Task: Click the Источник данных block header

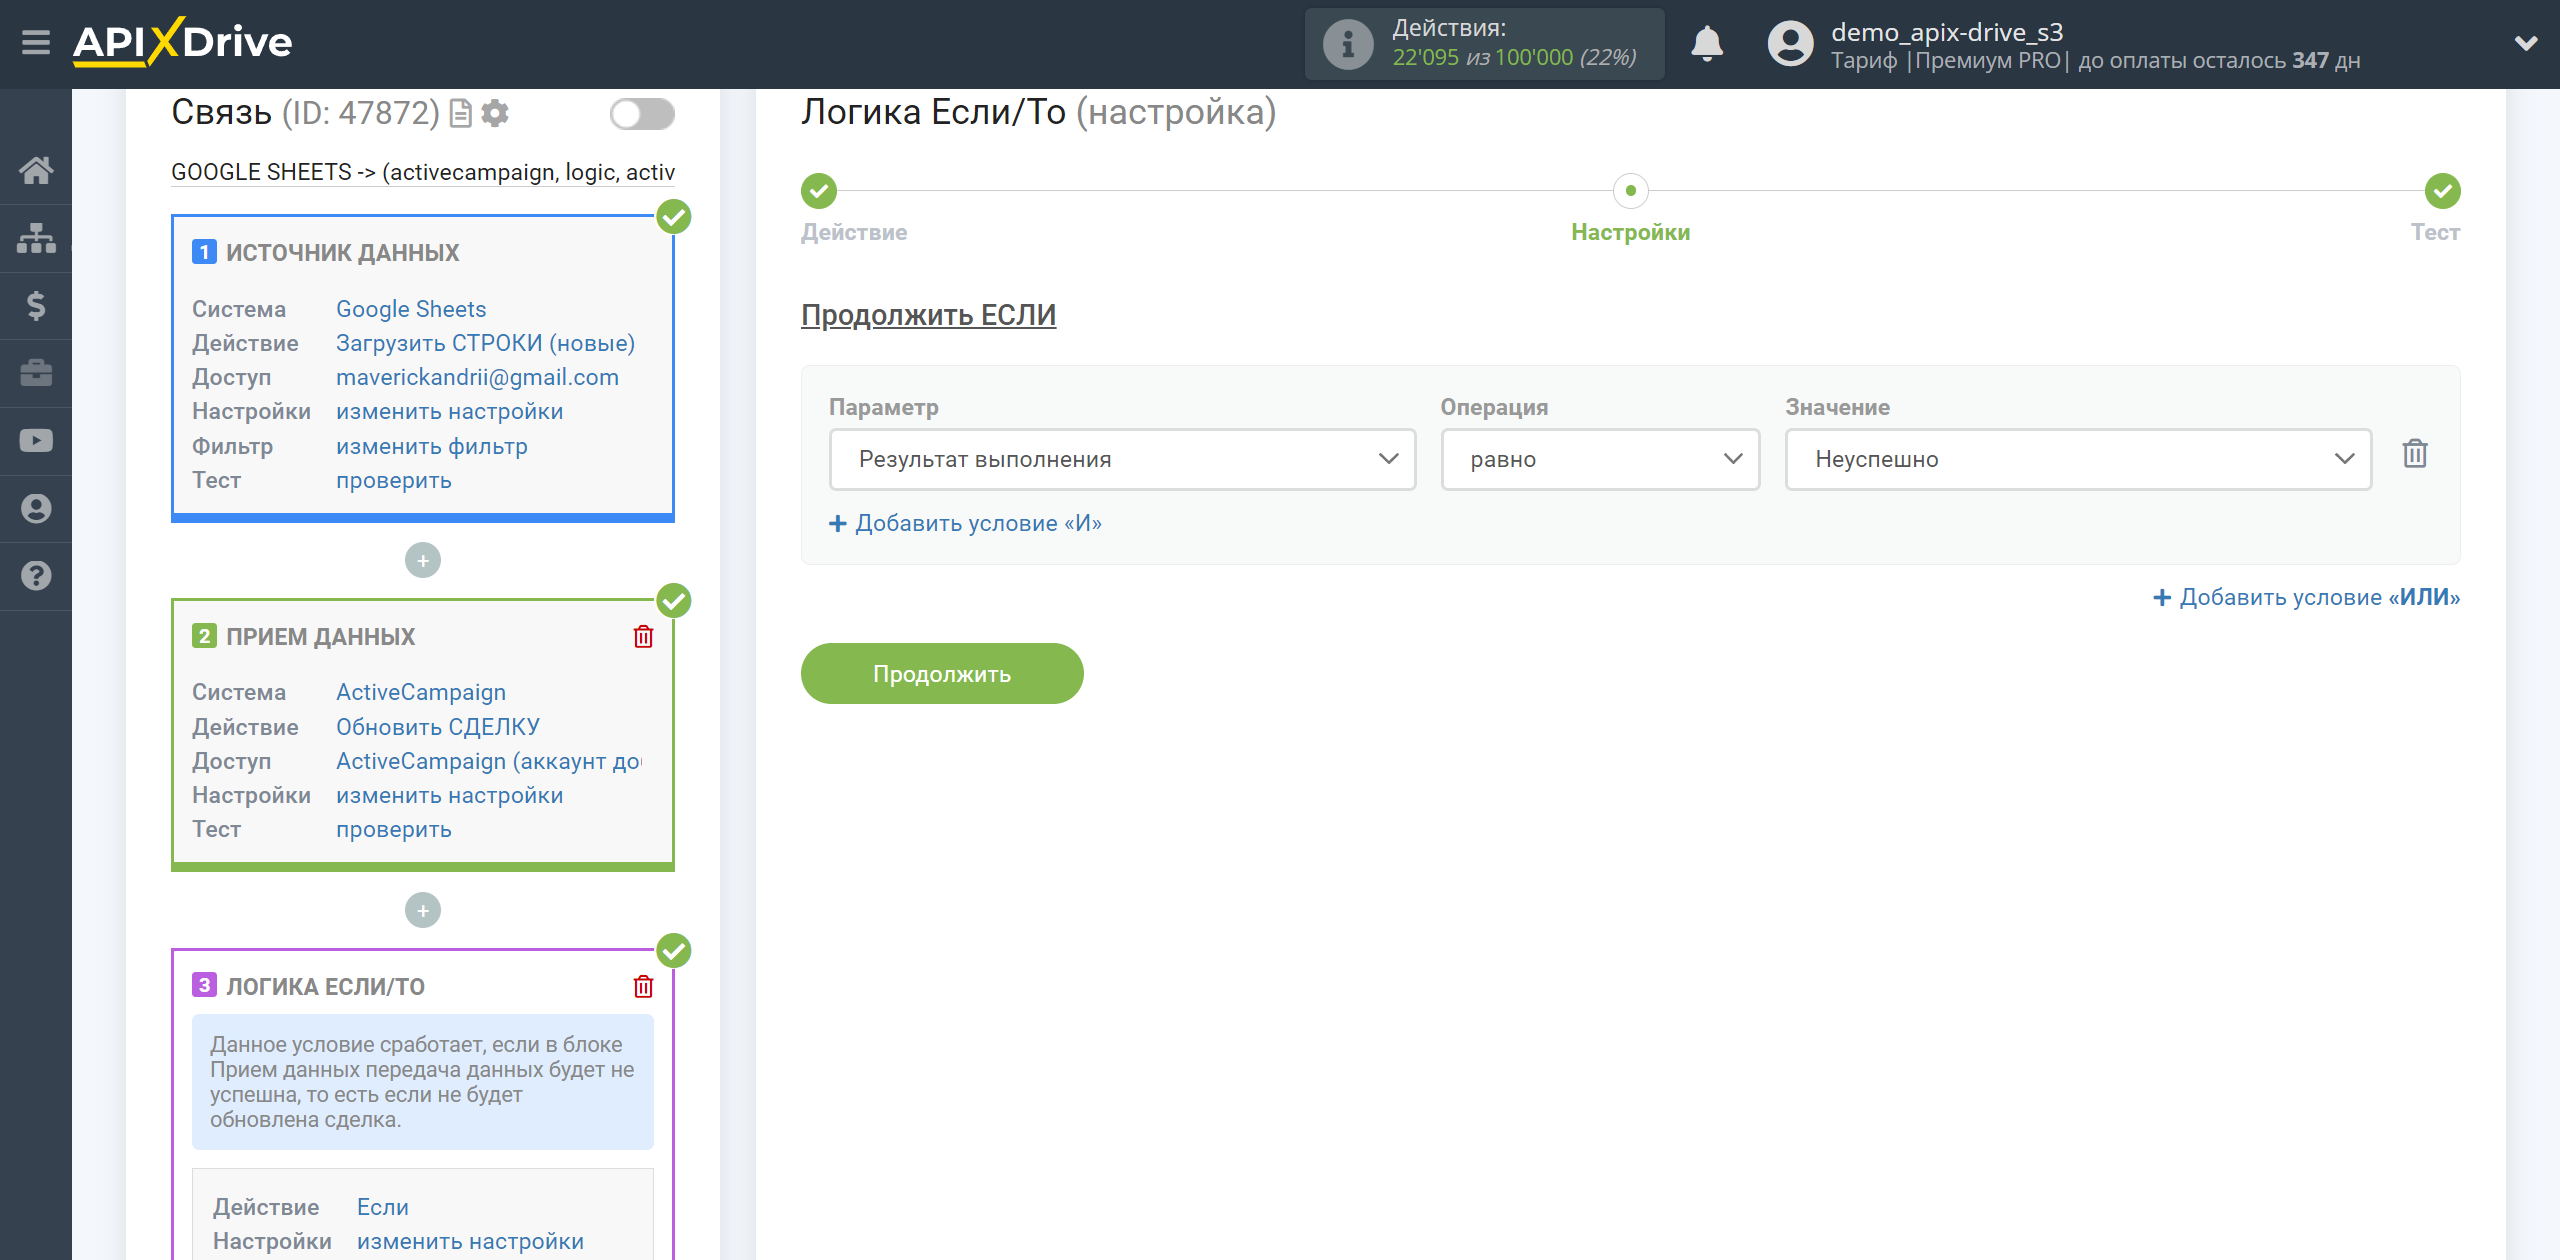Action: point(342,253)
